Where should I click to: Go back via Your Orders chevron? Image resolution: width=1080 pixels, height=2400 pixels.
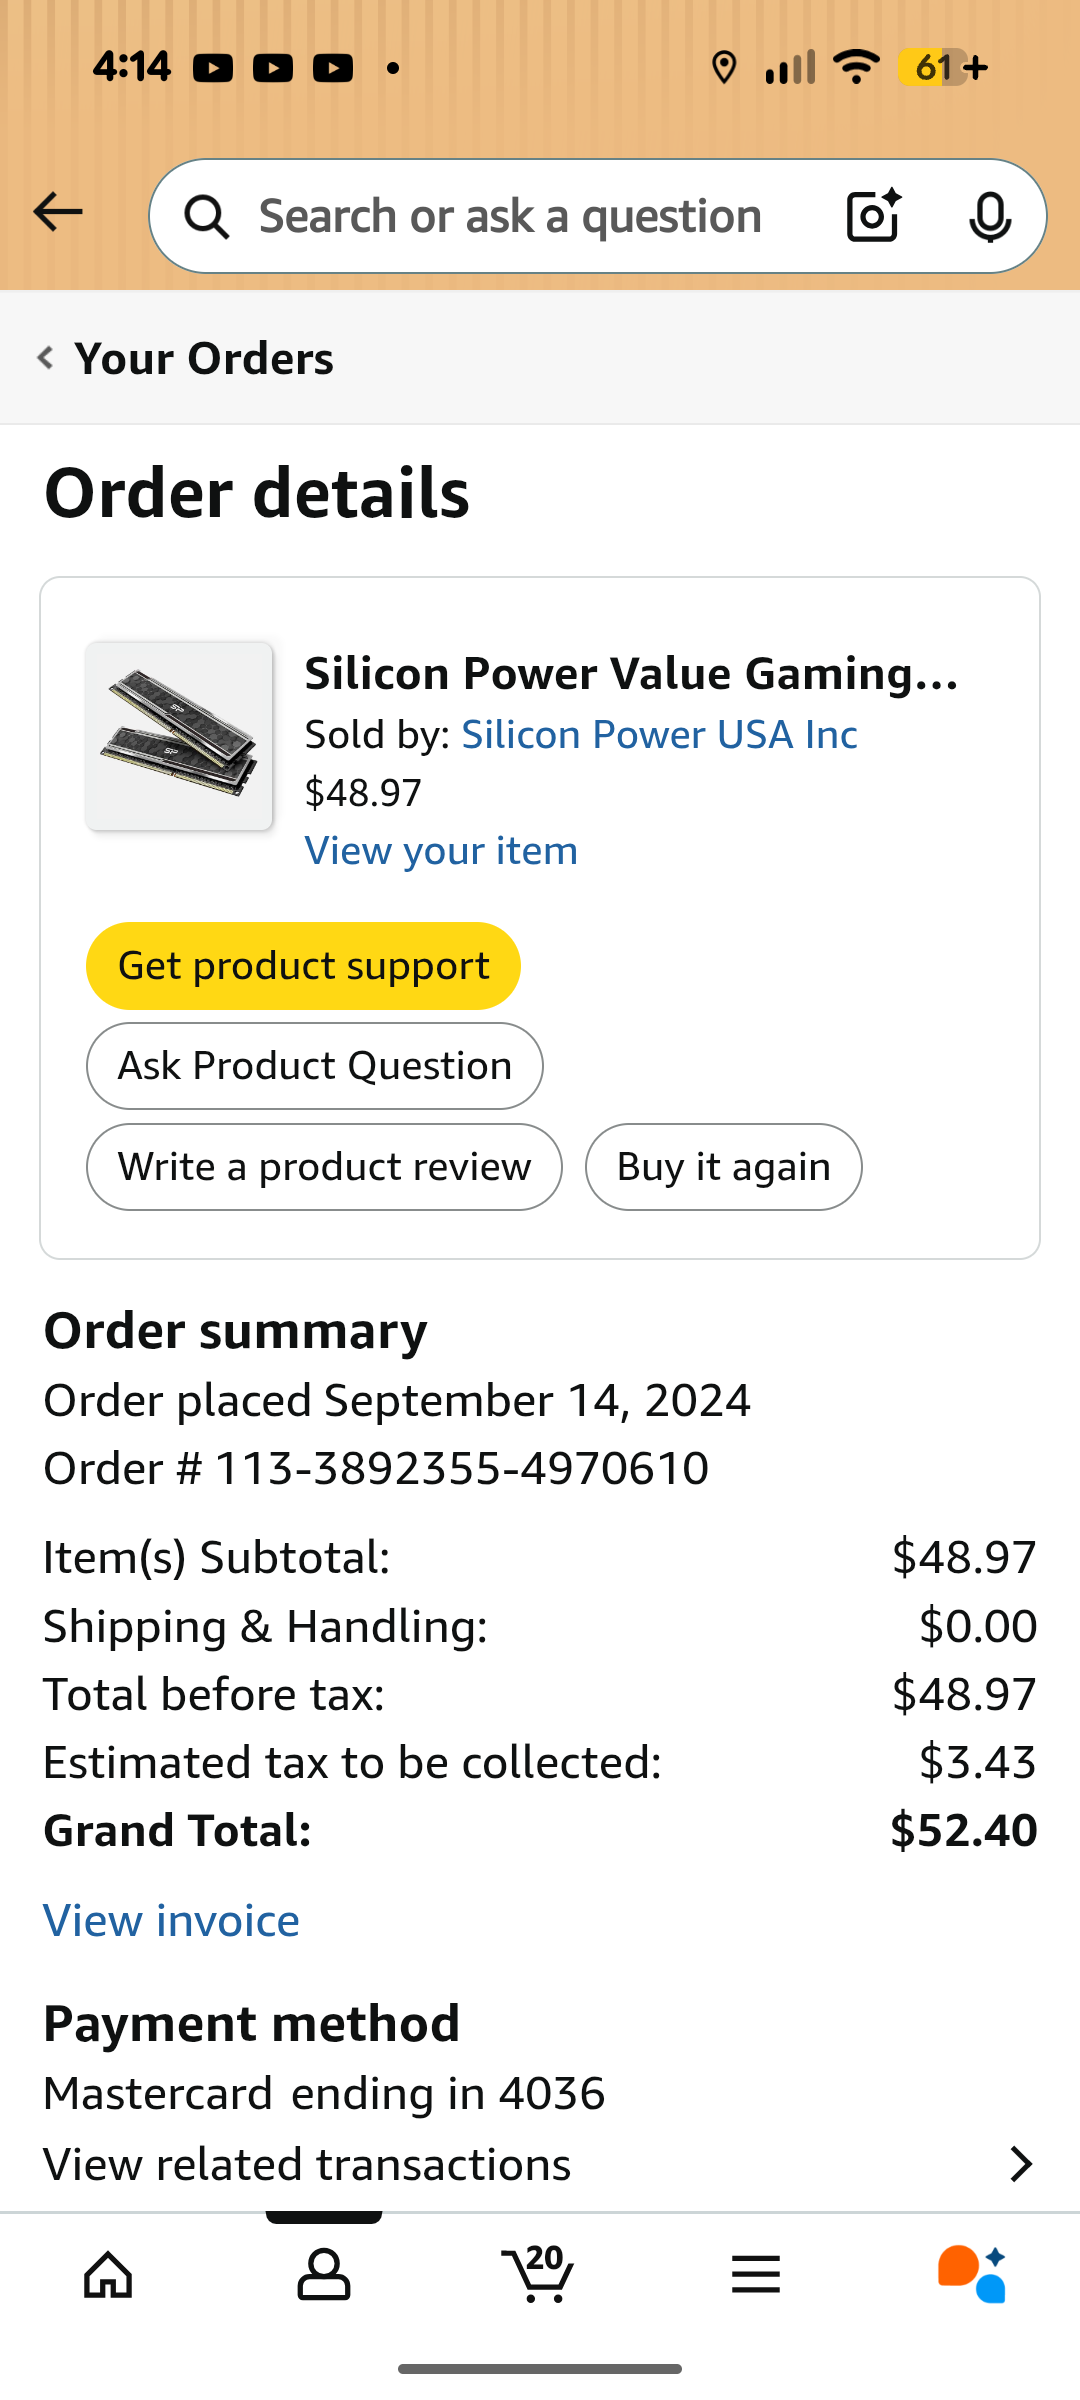coord(46,358)
